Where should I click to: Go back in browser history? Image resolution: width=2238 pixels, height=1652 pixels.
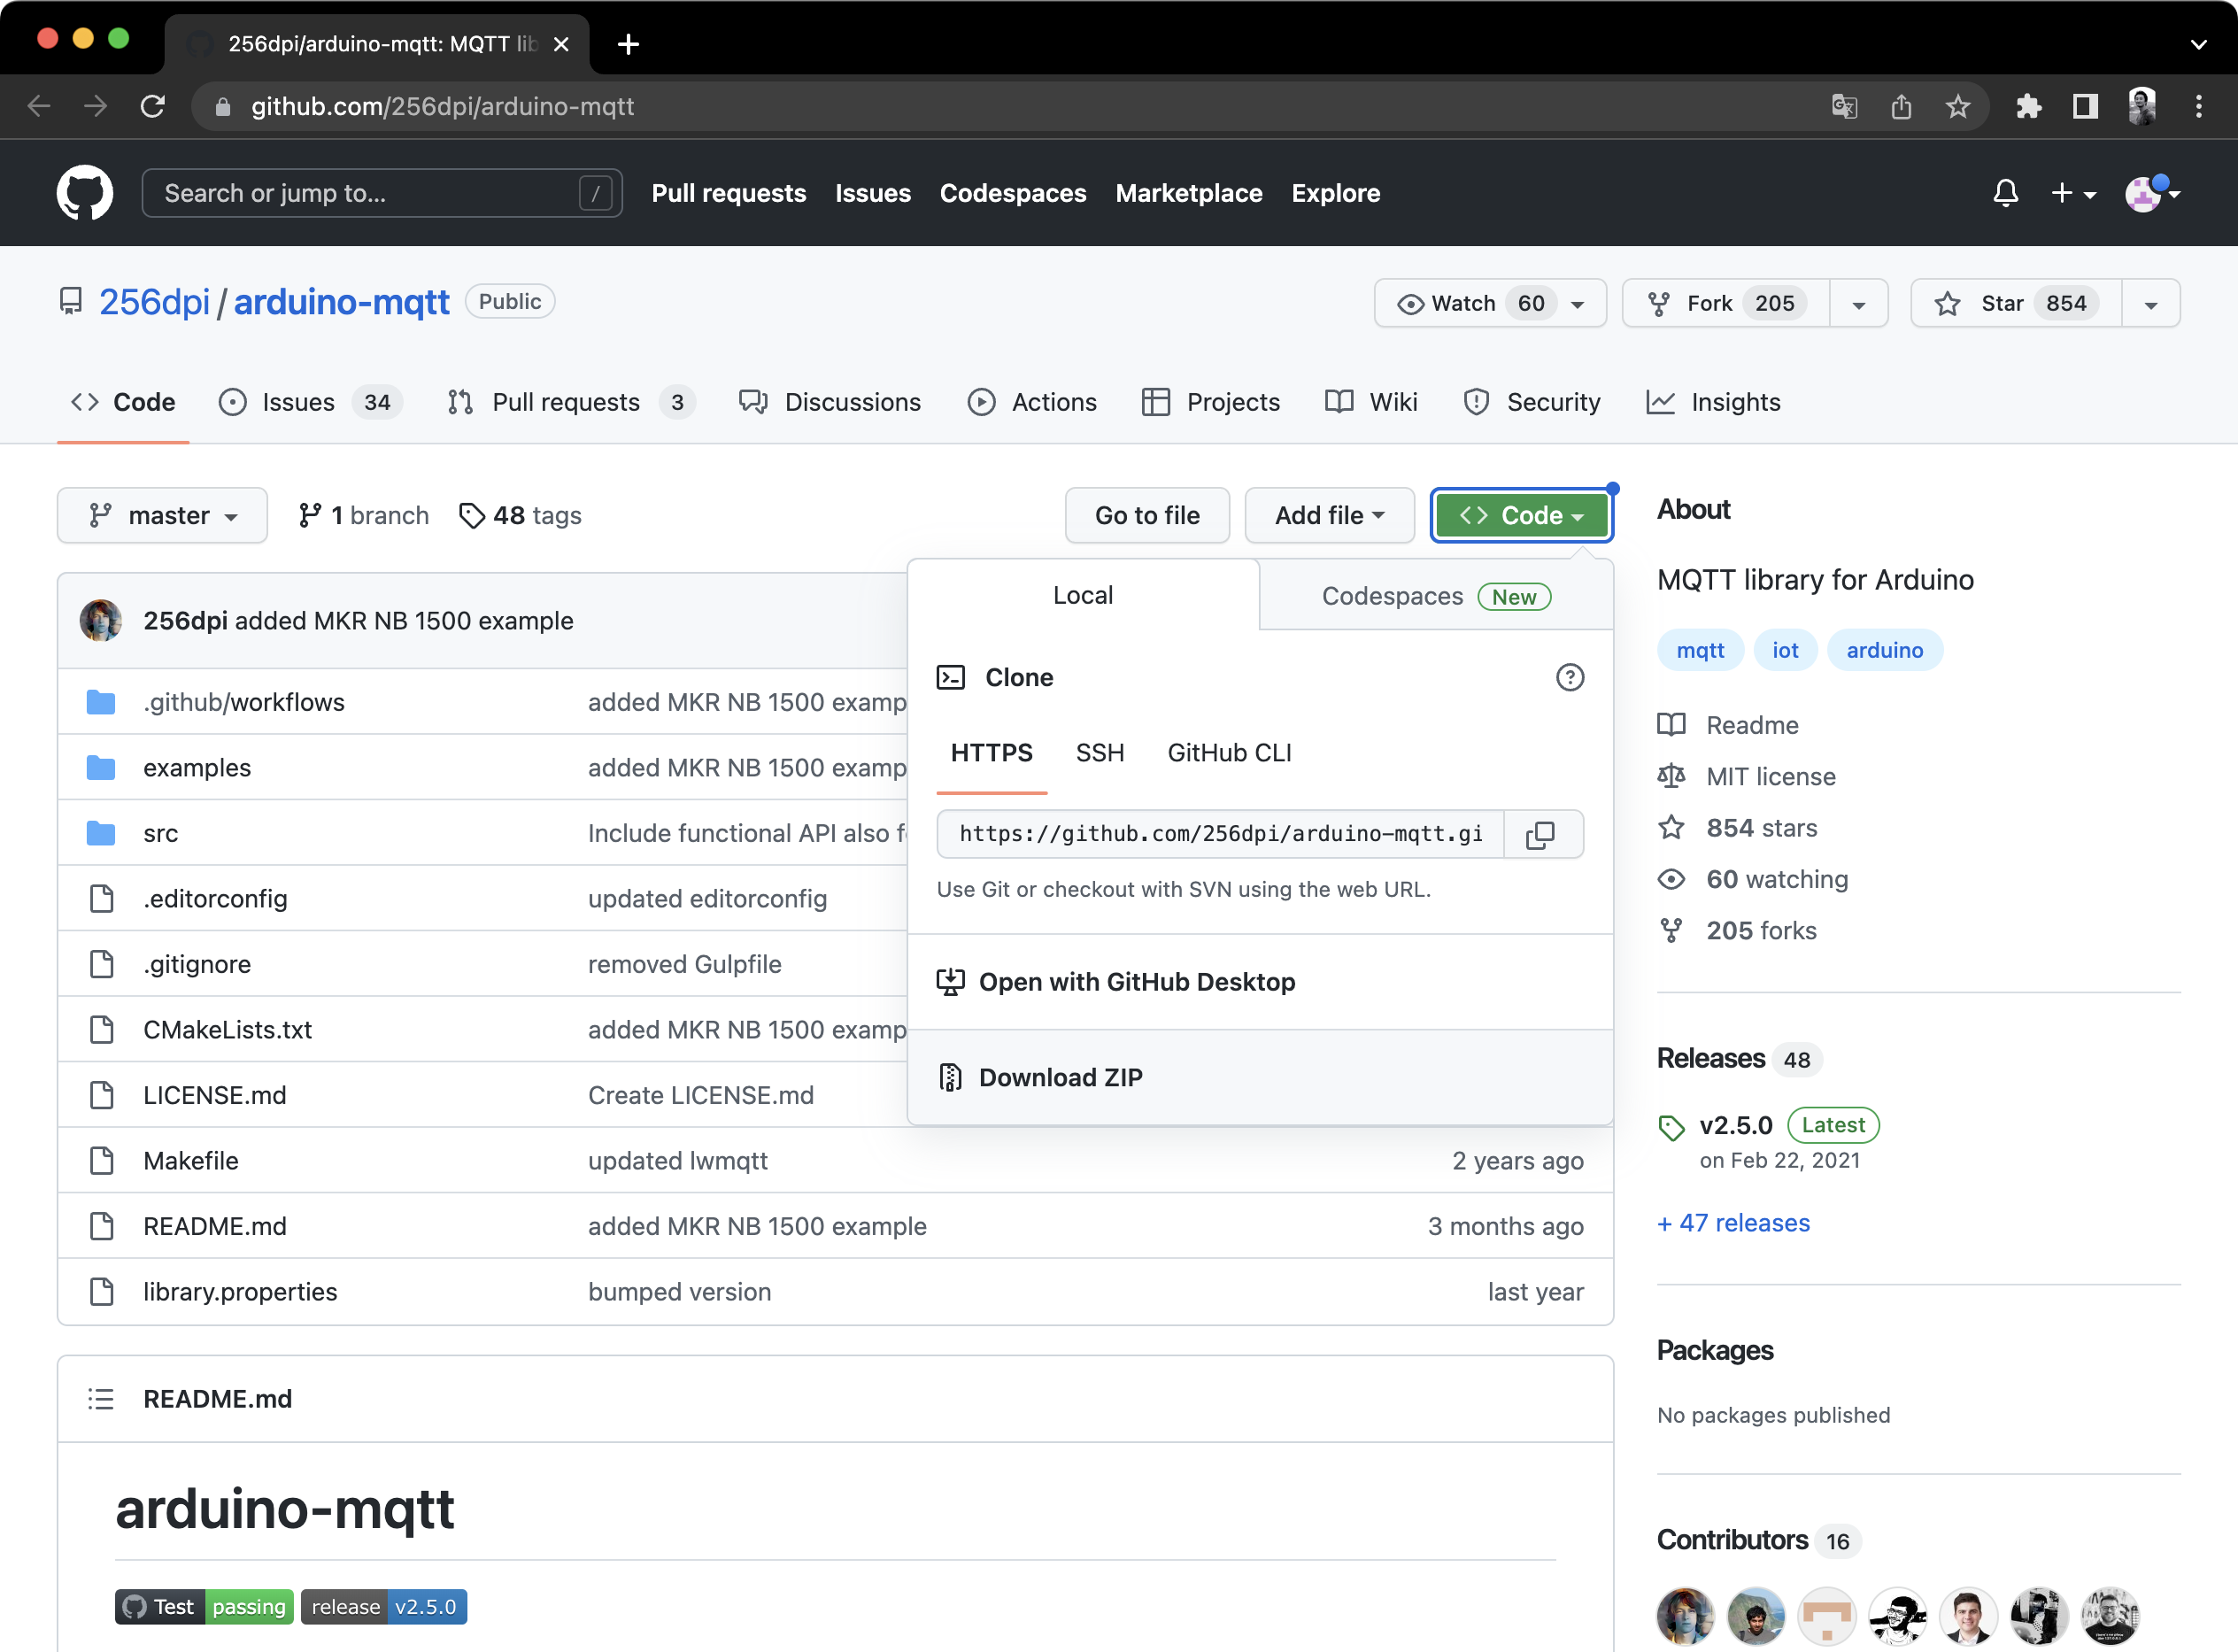(39, 106)
